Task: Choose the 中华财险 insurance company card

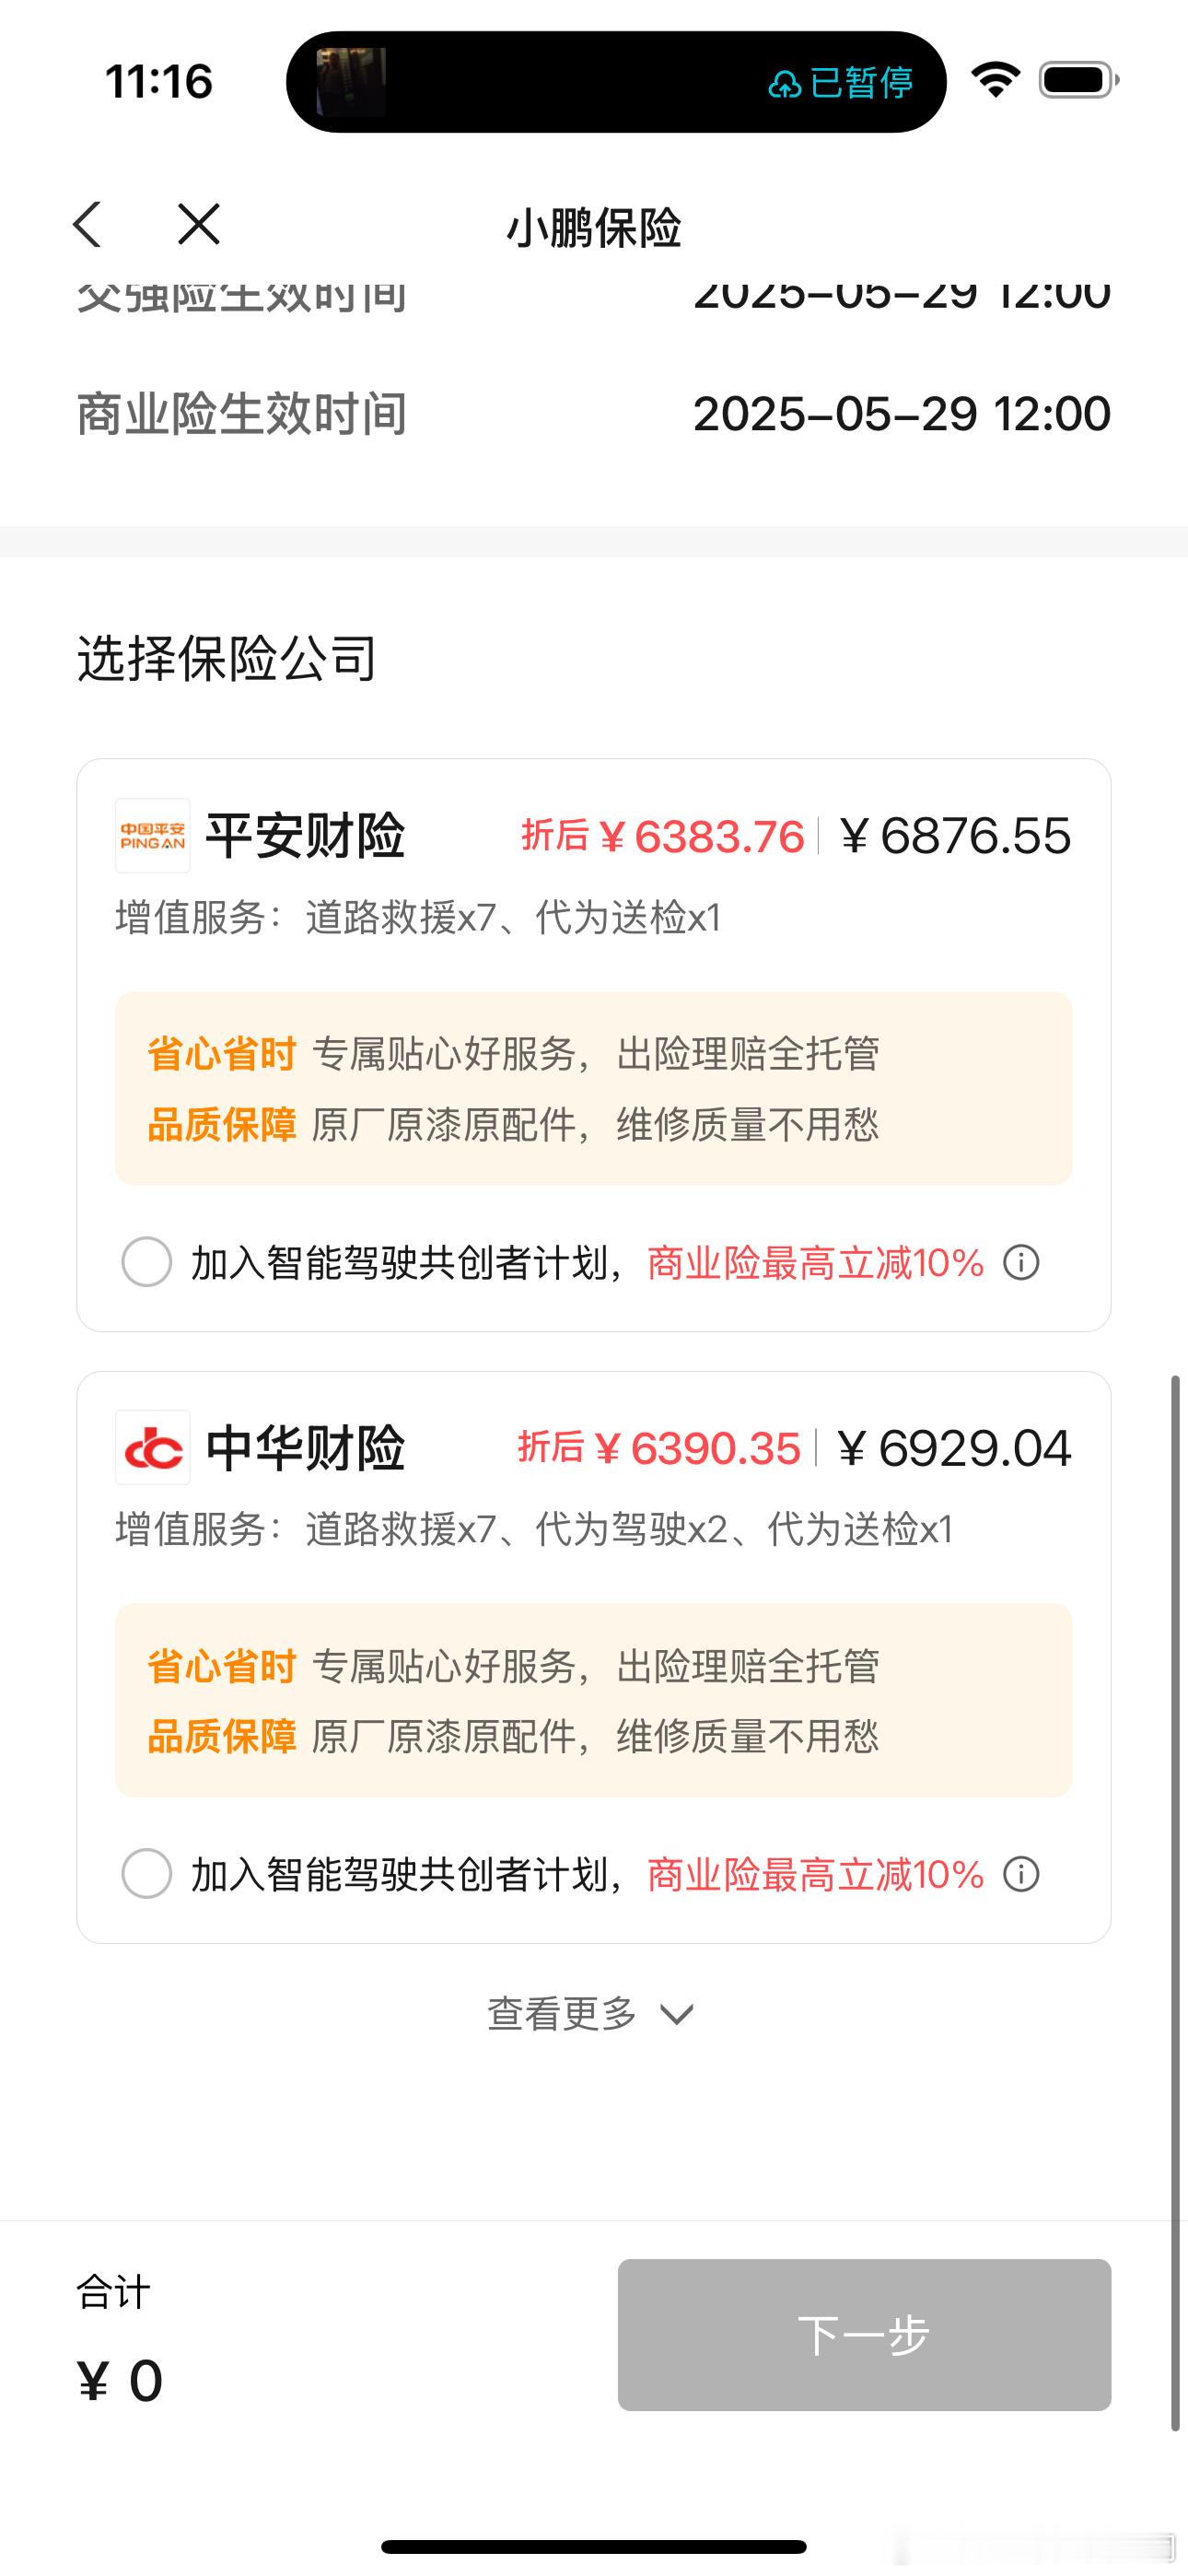Action: (594, 1657)
